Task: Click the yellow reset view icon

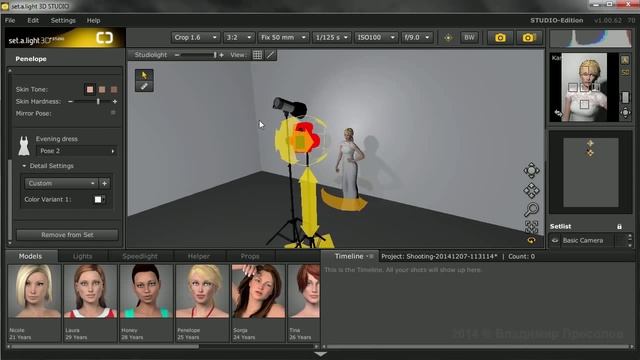Action: pos(531,240)
